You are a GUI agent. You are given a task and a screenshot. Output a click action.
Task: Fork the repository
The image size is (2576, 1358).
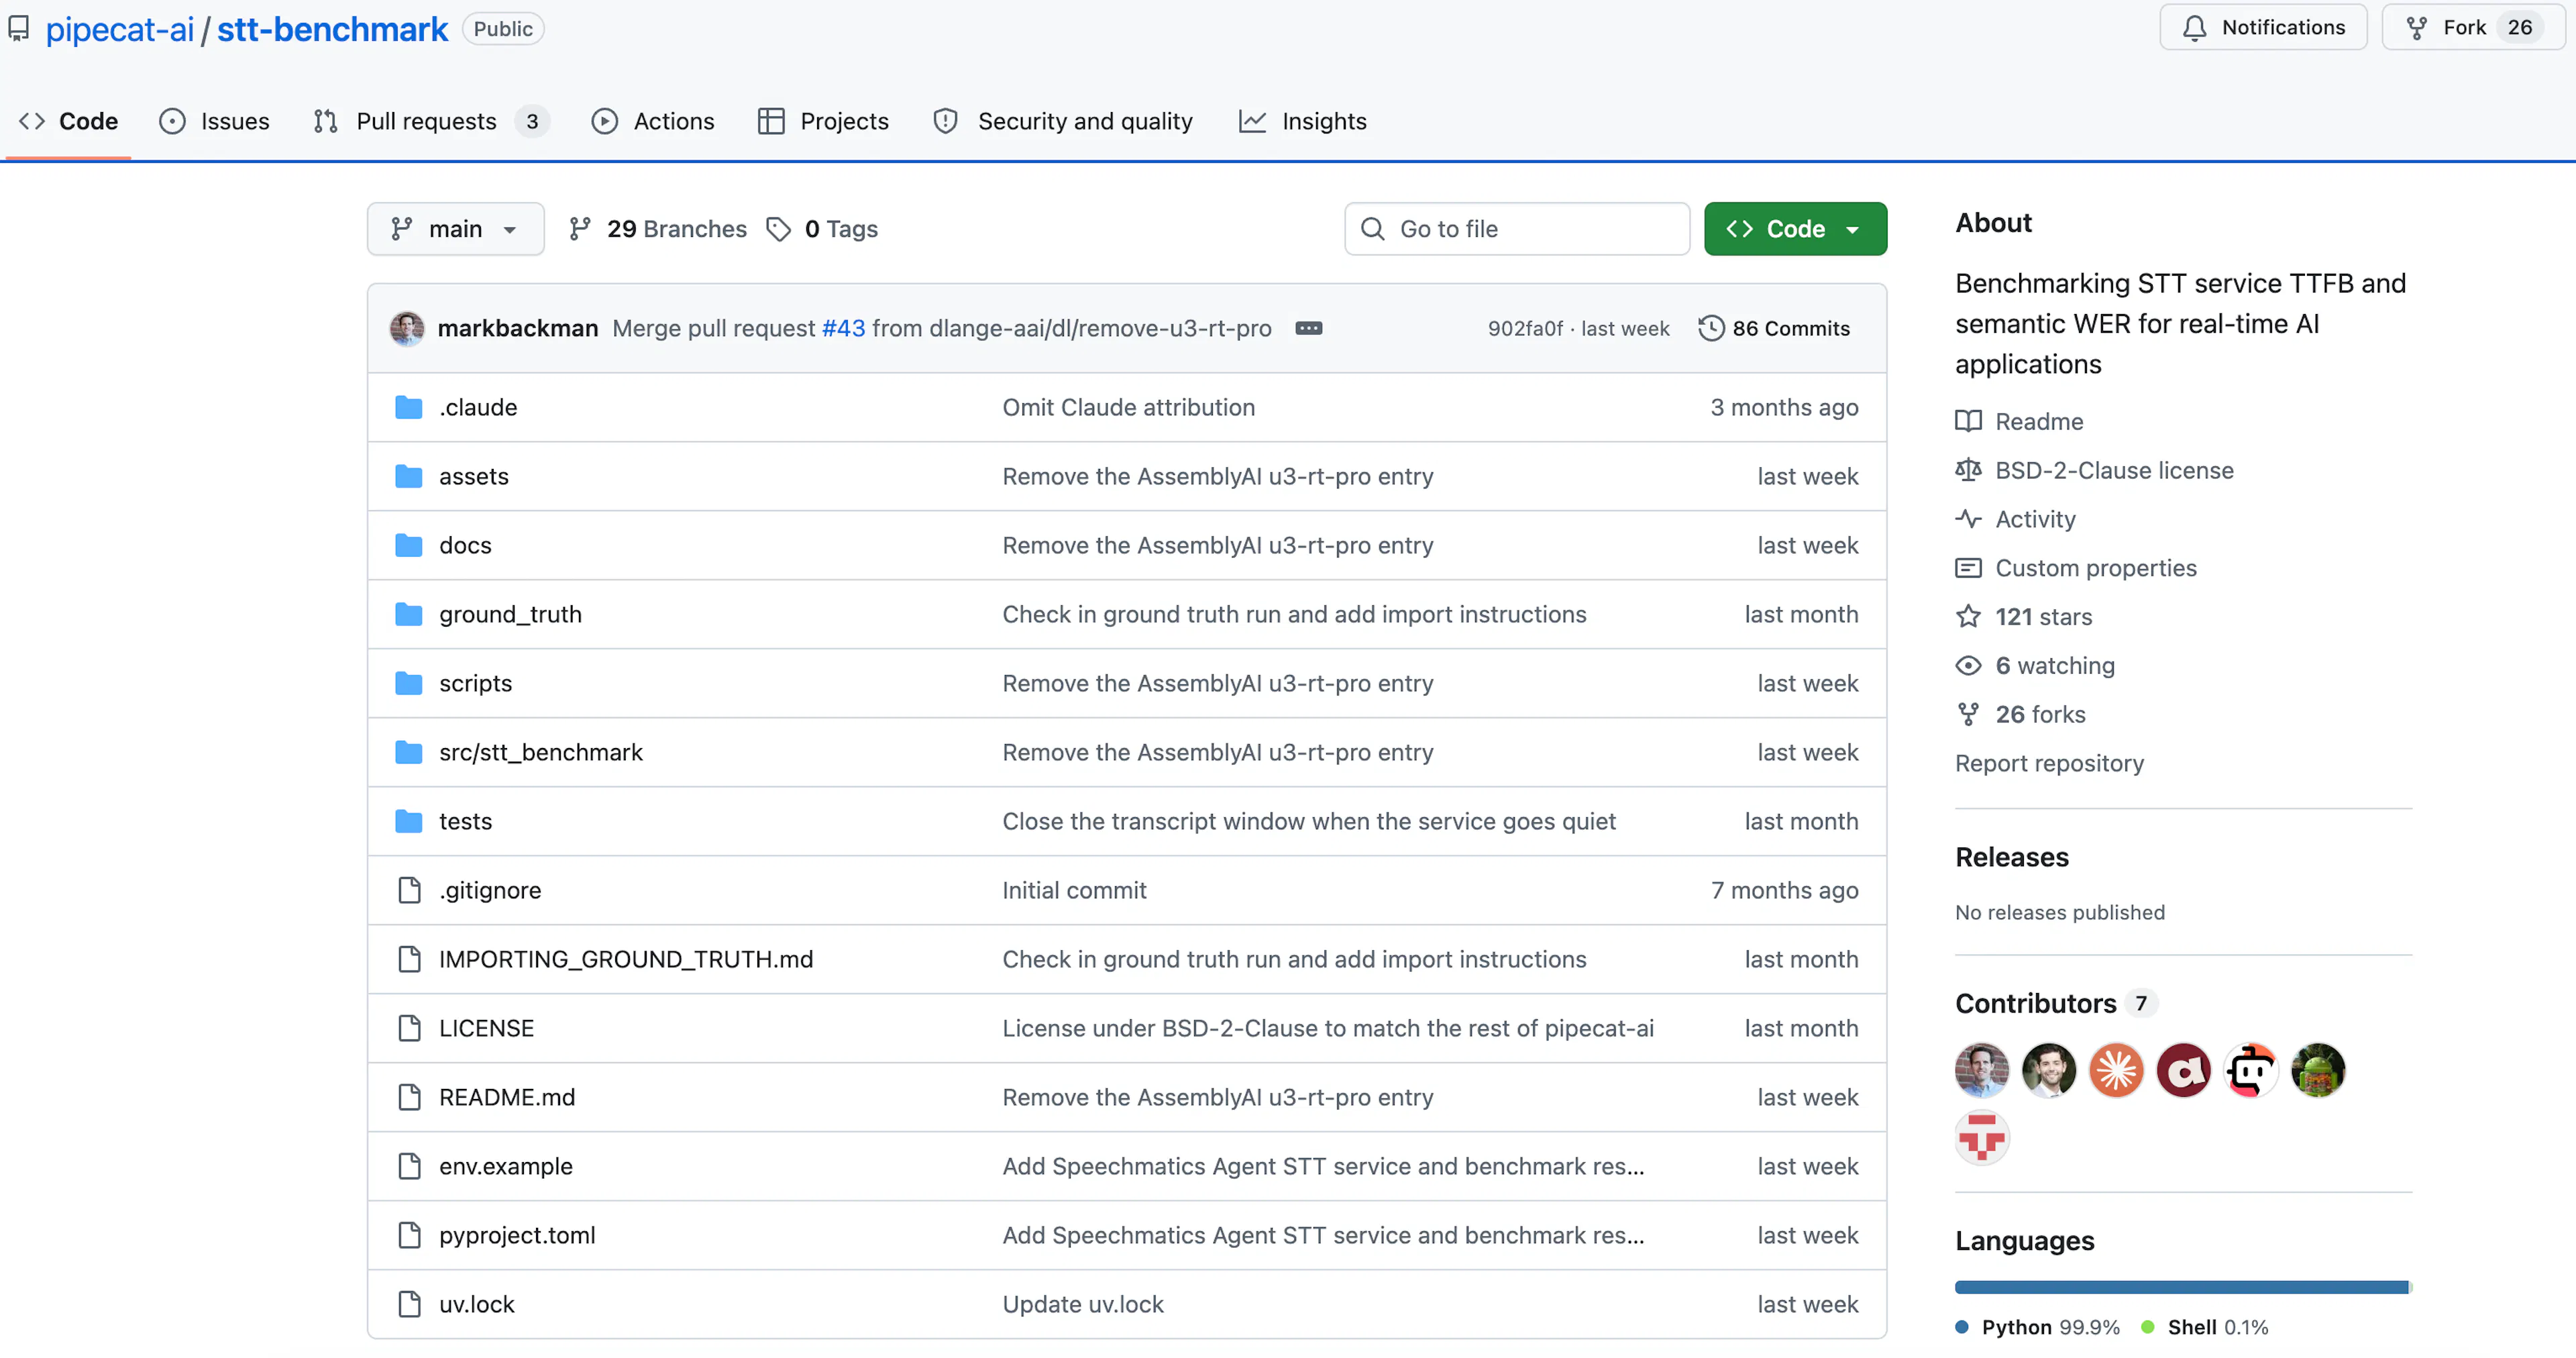click(2474, 27)
